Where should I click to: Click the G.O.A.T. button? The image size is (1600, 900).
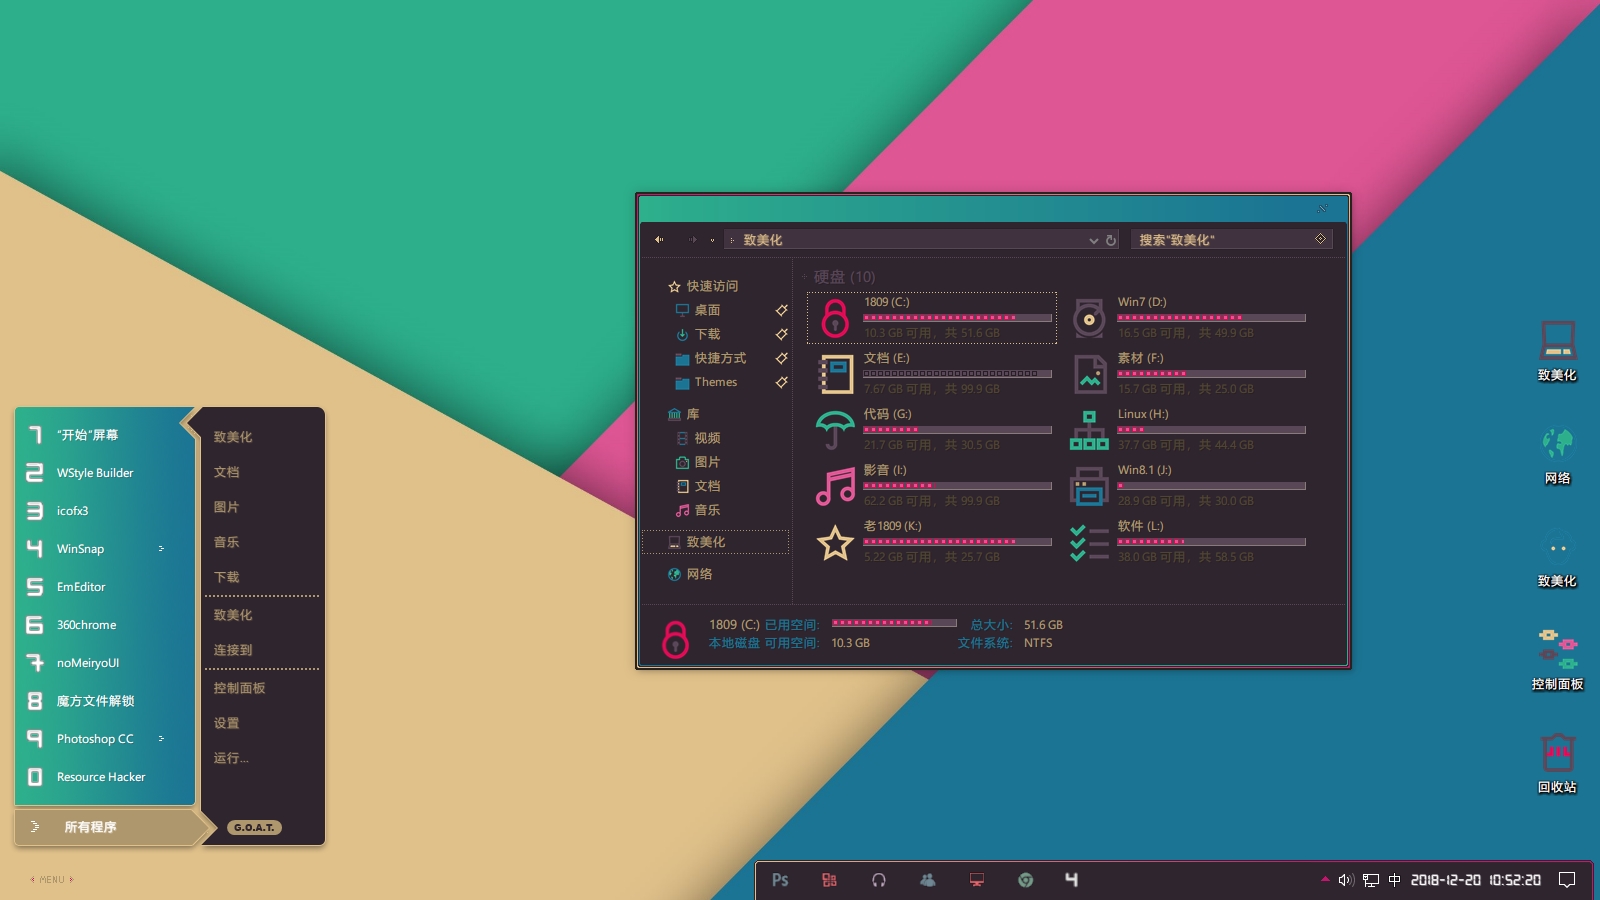coord(254,827)
